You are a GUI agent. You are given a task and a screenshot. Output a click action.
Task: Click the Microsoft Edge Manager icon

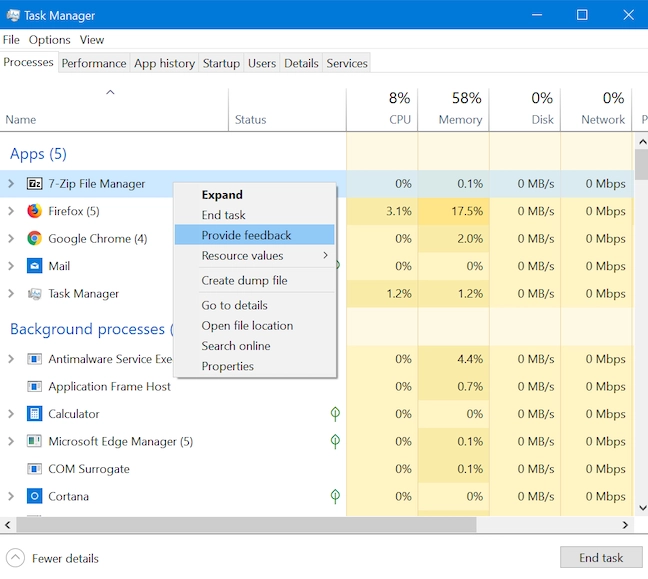[34, 441]
